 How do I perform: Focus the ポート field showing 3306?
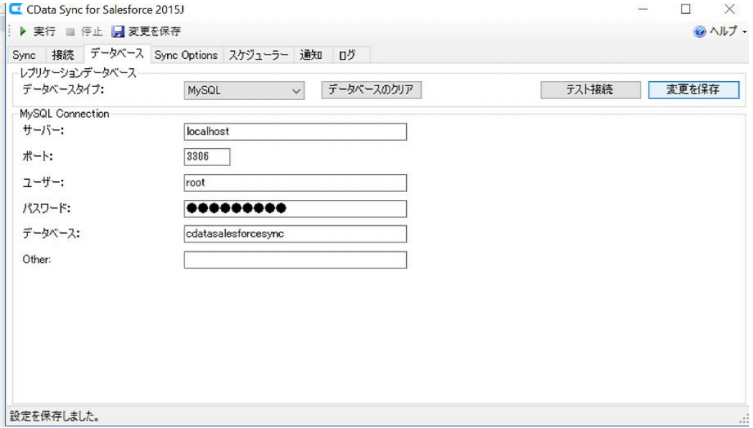(x=207, y=157)
